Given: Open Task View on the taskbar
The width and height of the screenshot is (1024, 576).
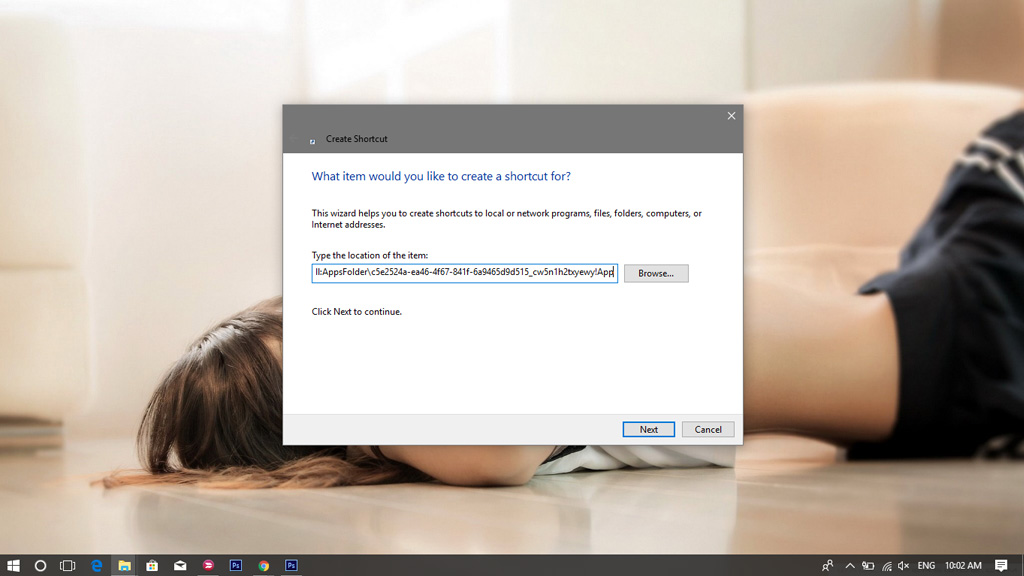Looking at the screenshot, I should click(68, 566).
